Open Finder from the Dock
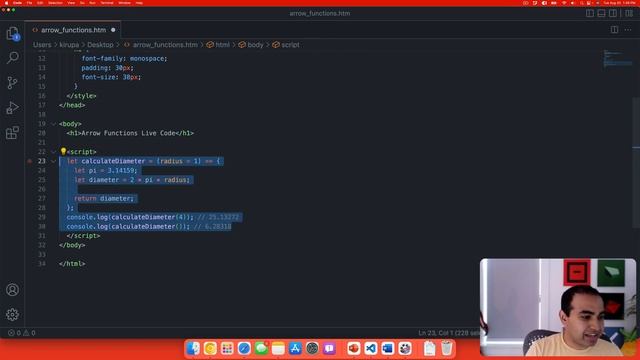The height and width of the screenshot is (360, 640). [193, 348]
